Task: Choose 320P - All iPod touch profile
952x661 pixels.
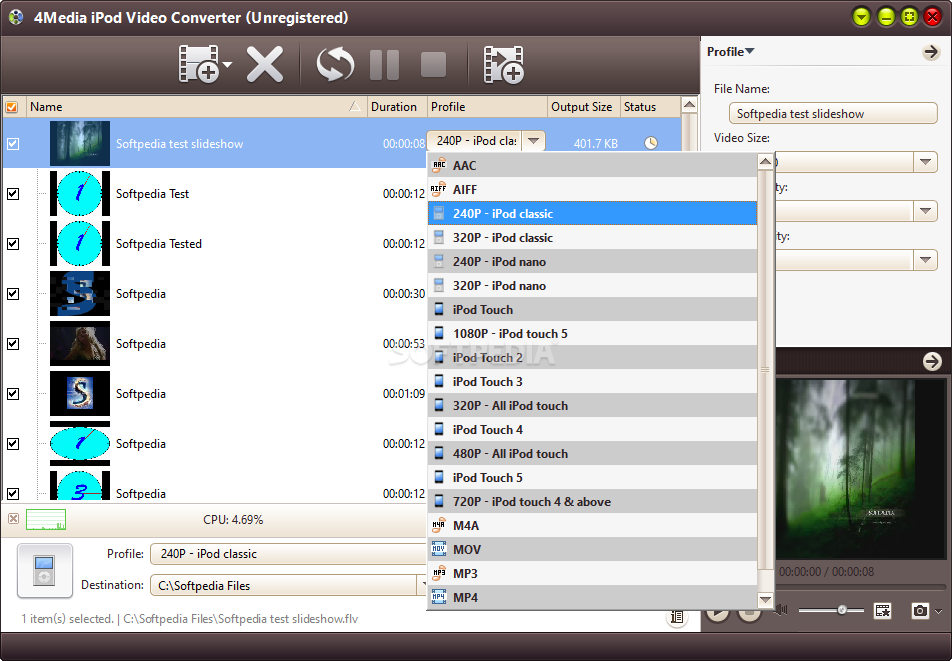Action: click(592, 405)
